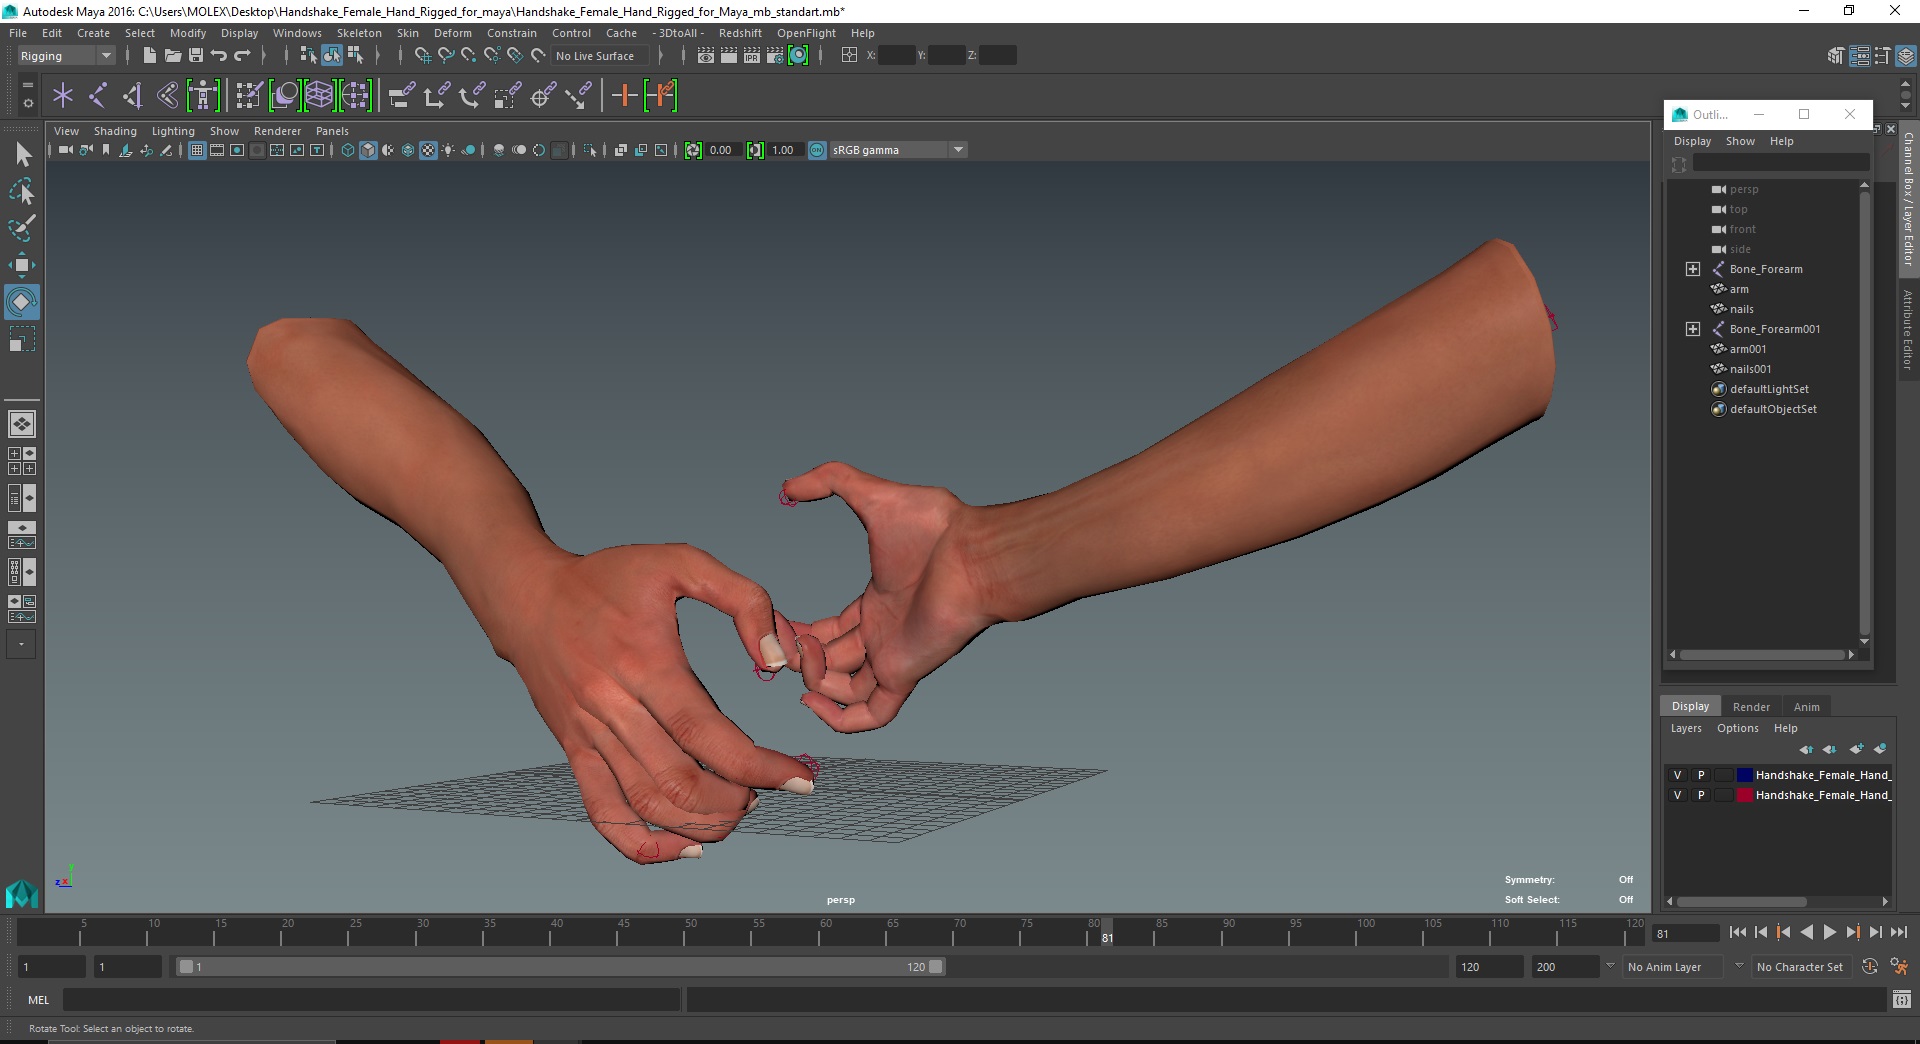The height and width of the screenshot is (1044, 1920).
Task: Open the No Anim Layer dropdown
Action: click(1671, 967)
